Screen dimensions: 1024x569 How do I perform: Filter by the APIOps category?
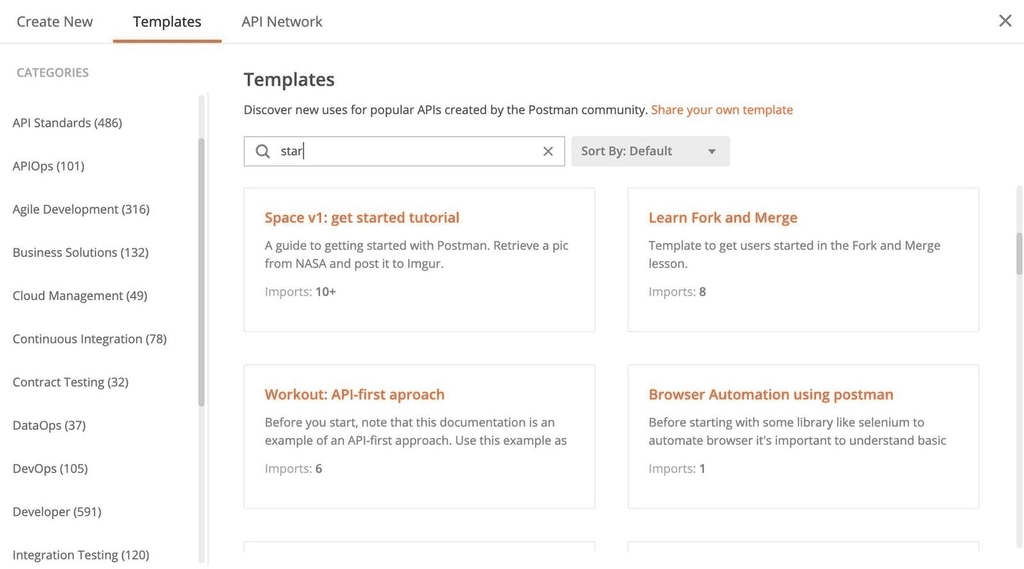48,166
